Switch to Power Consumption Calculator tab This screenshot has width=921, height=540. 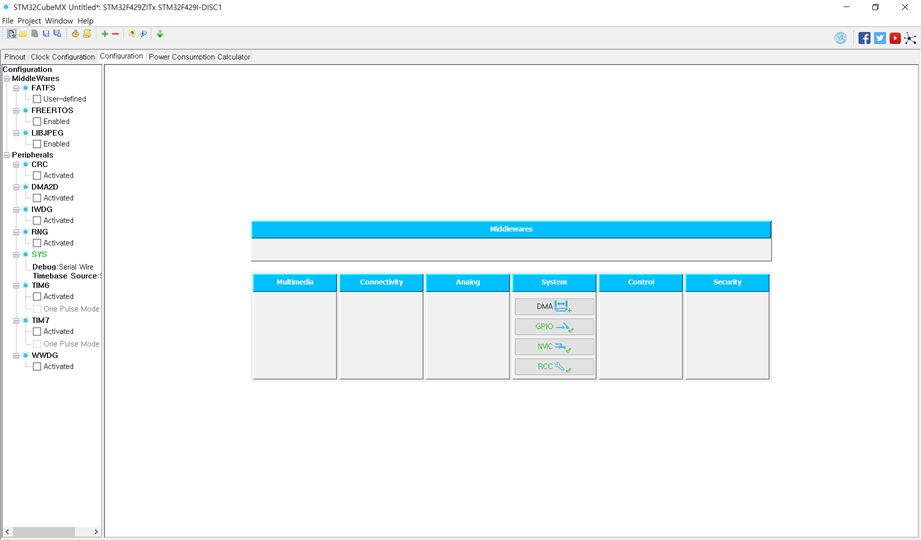click(199, 57)
